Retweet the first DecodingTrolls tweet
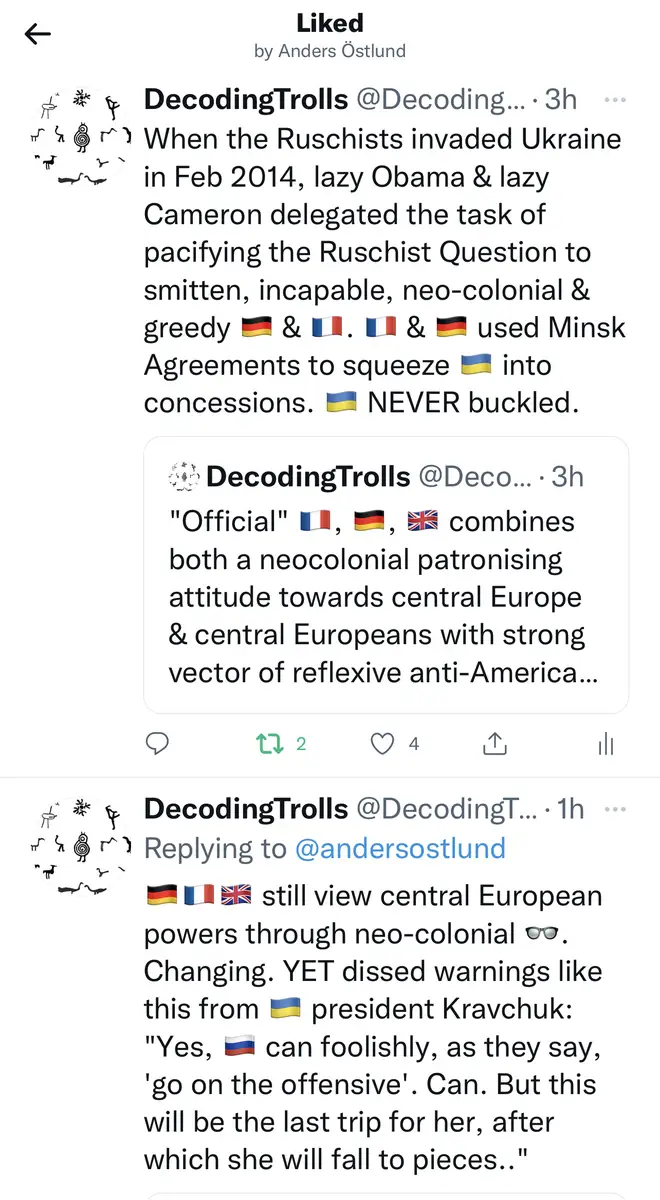Viewport: 660px width, 1200px height. click(269, 744)
